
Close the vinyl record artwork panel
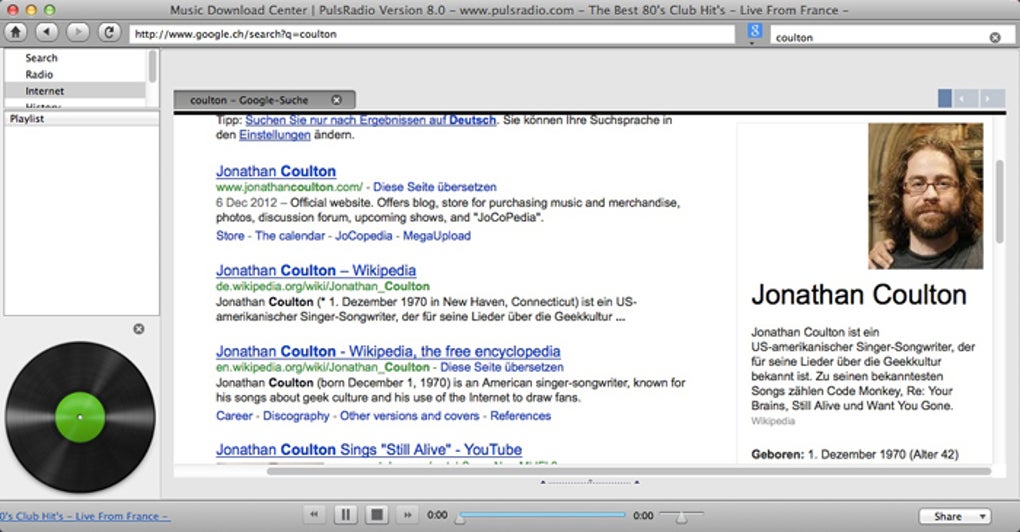click(139, 329)
